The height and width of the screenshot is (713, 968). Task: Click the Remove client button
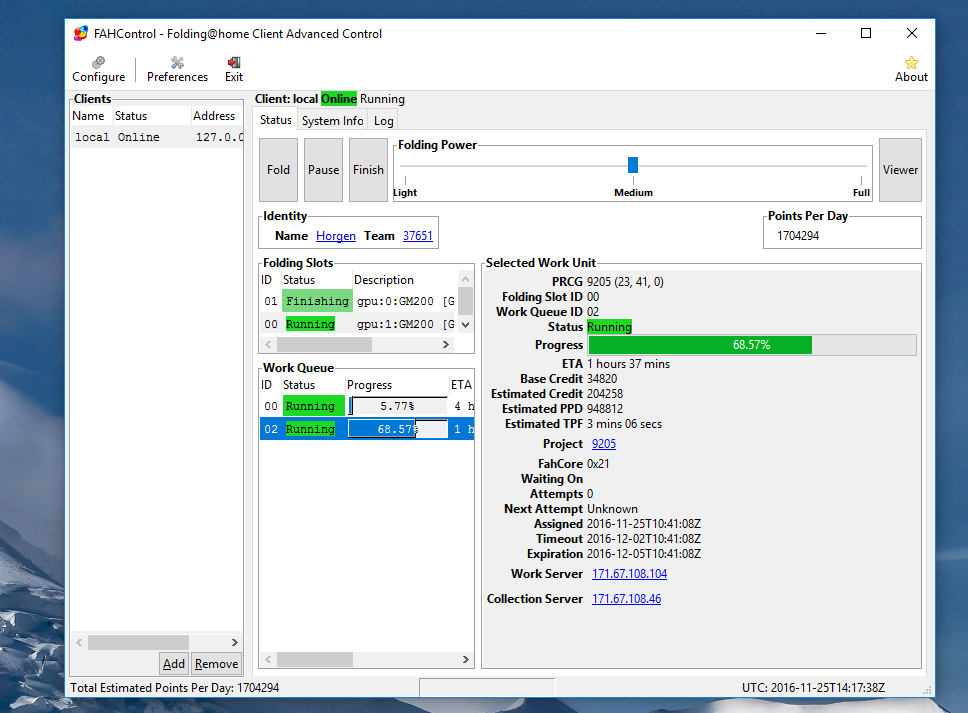click(216, 664)
